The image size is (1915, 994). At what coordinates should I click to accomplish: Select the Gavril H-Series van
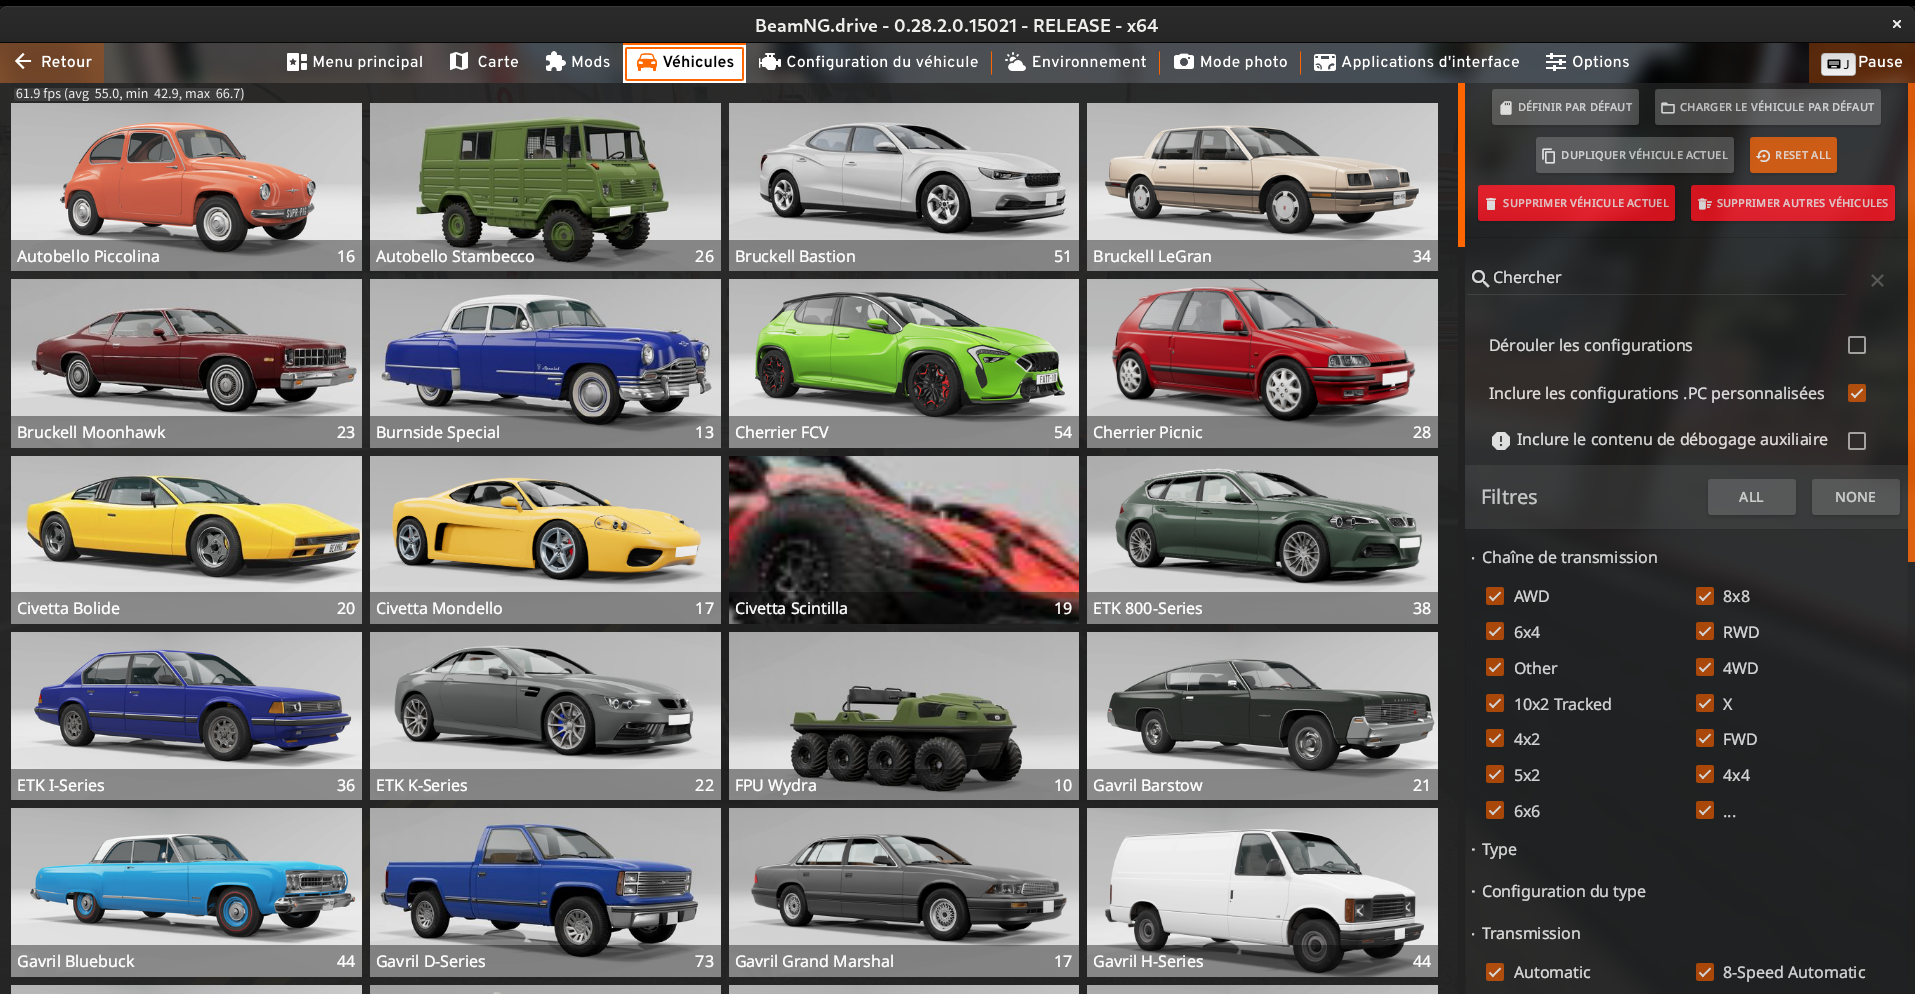tap(1262, 892)
